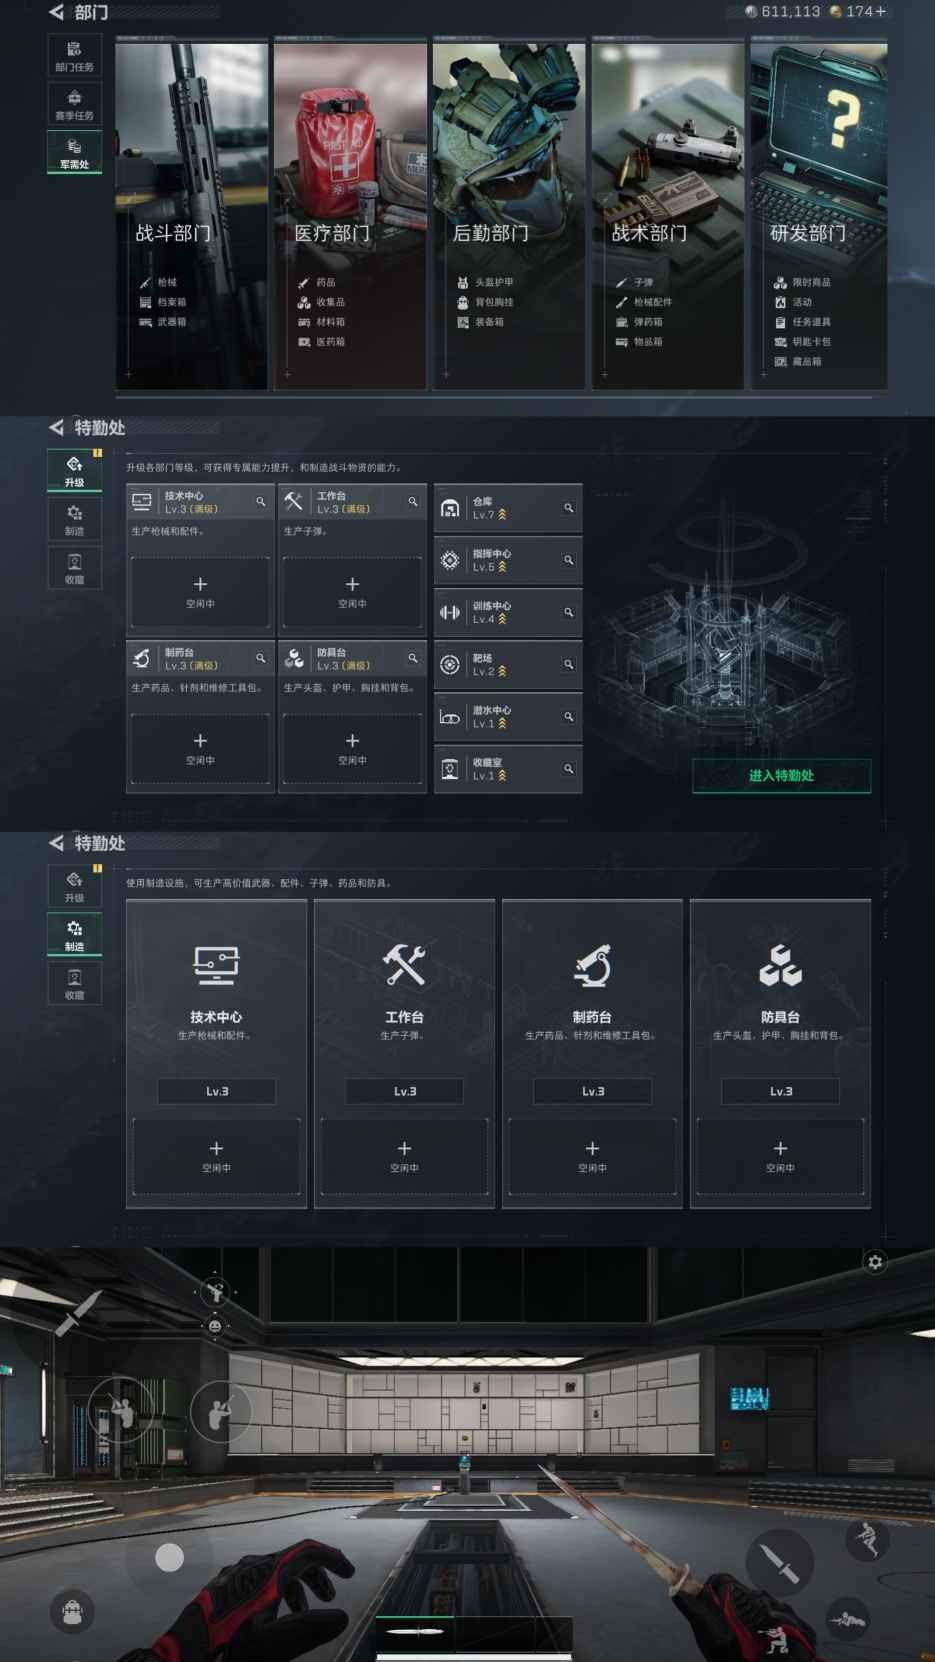Screen dimensions: 935x1662
Task: Select the 战术部门 department card
Action: tap(667, 215)
